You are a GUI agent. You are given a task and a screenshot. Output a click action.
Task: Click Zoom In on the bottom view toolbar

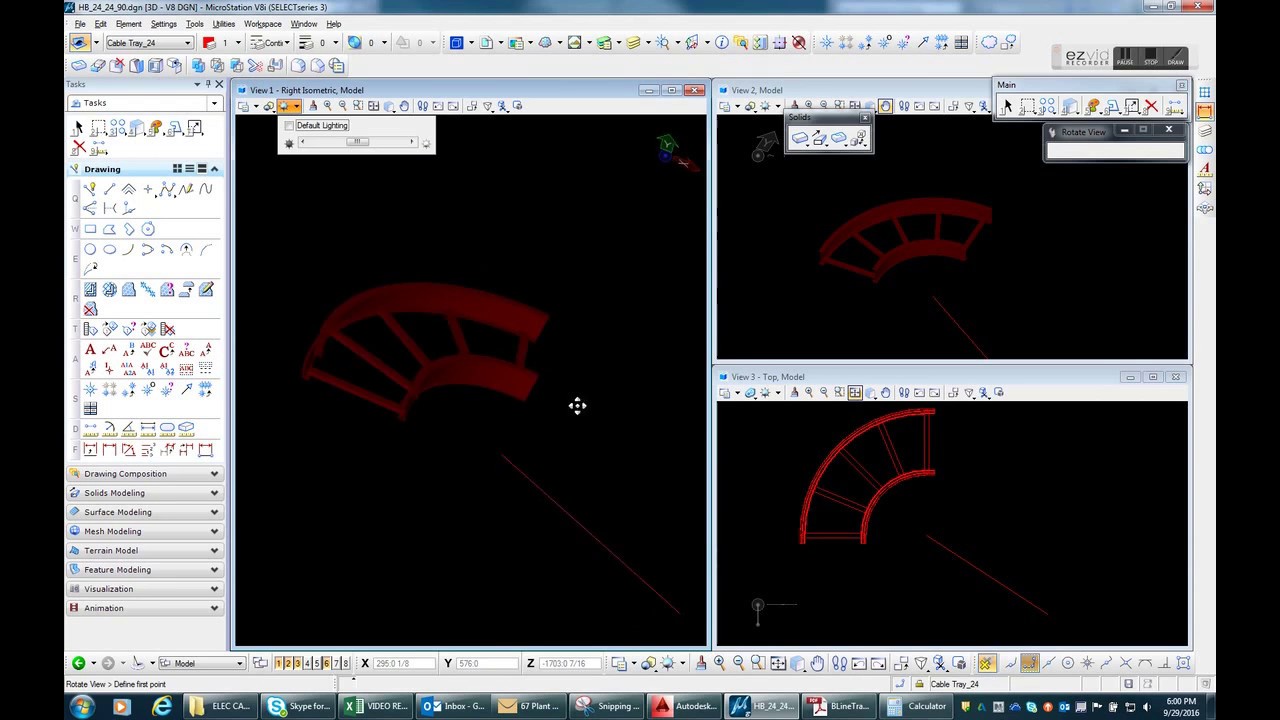pos(720,663)
